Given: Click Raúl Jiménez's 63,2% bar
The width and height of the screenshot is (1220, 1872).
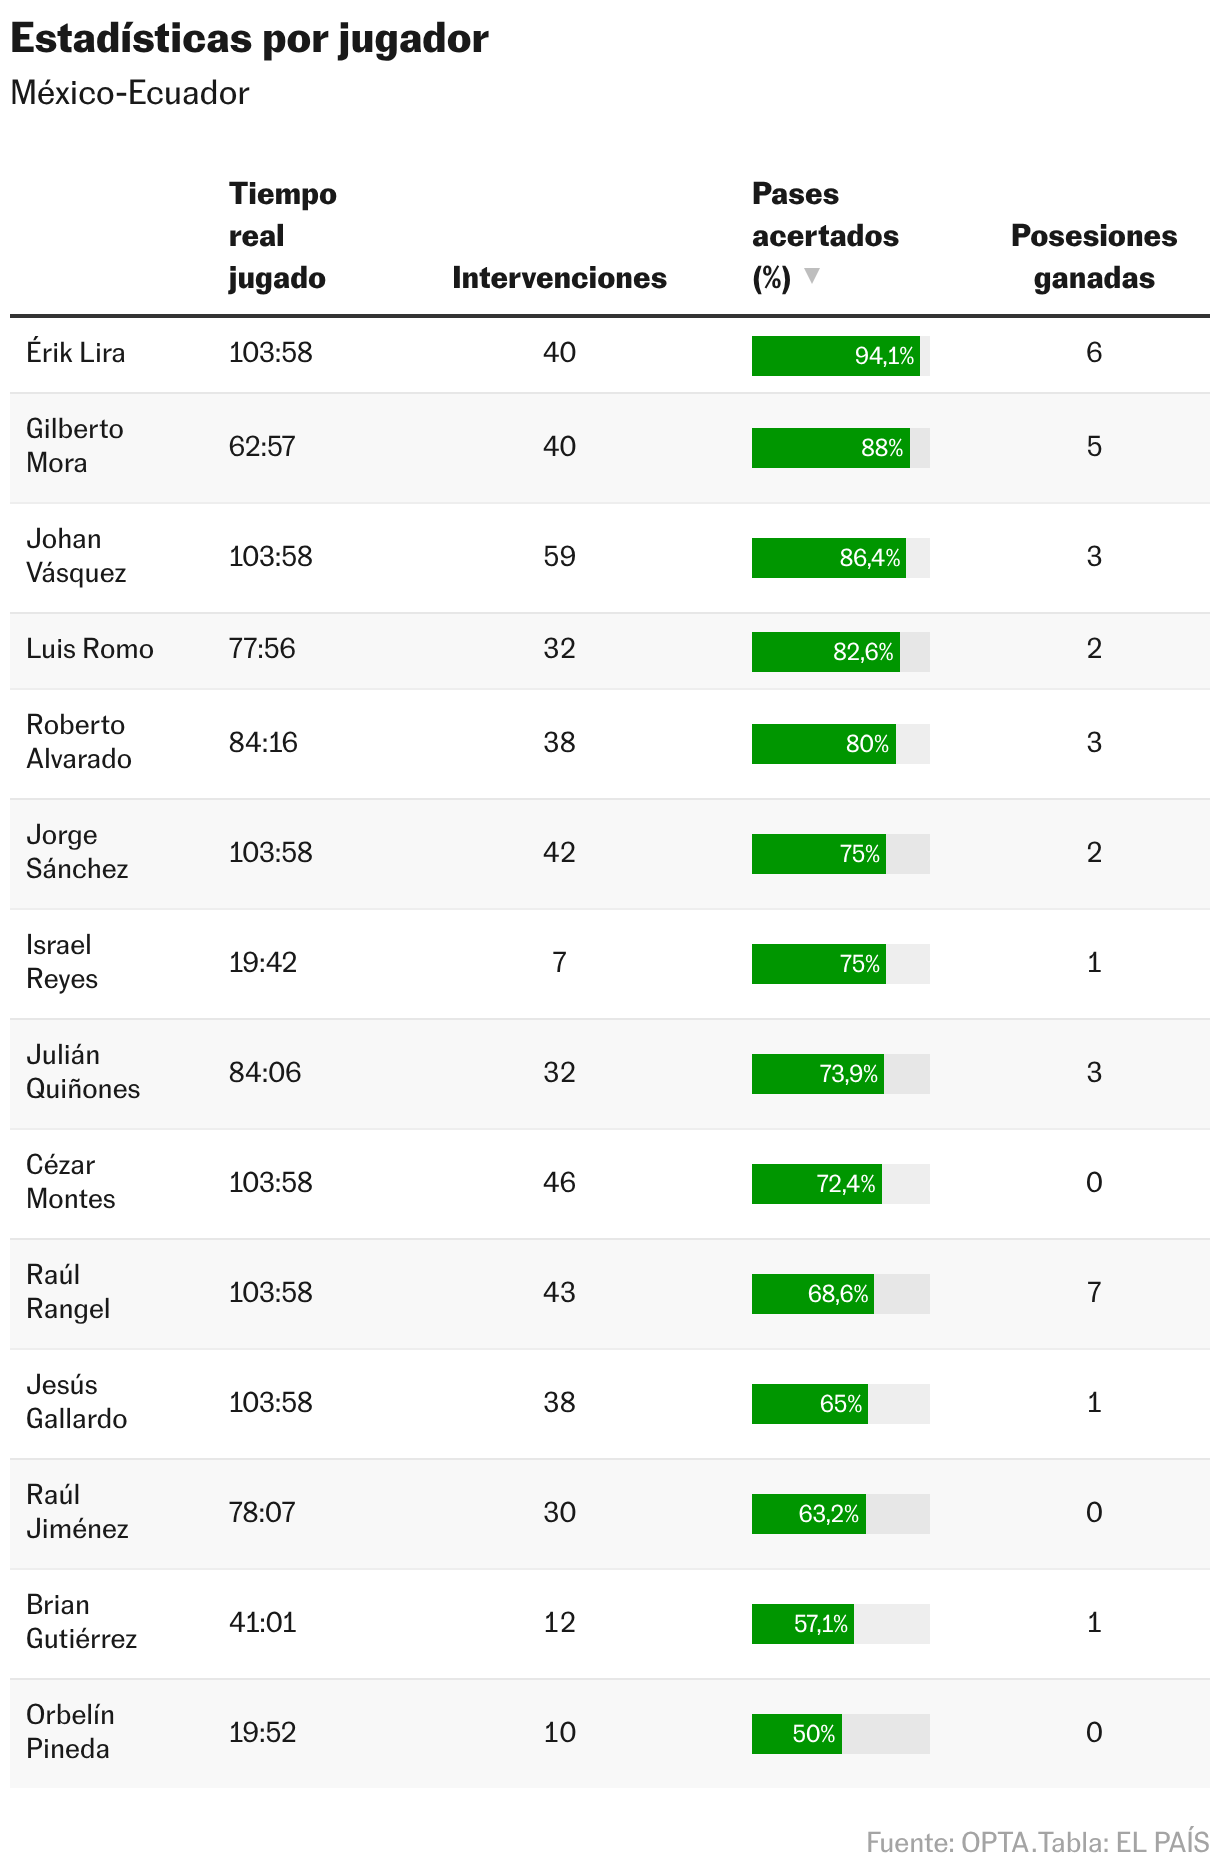Looking at the screenshot, I should tap(841, 1514).
